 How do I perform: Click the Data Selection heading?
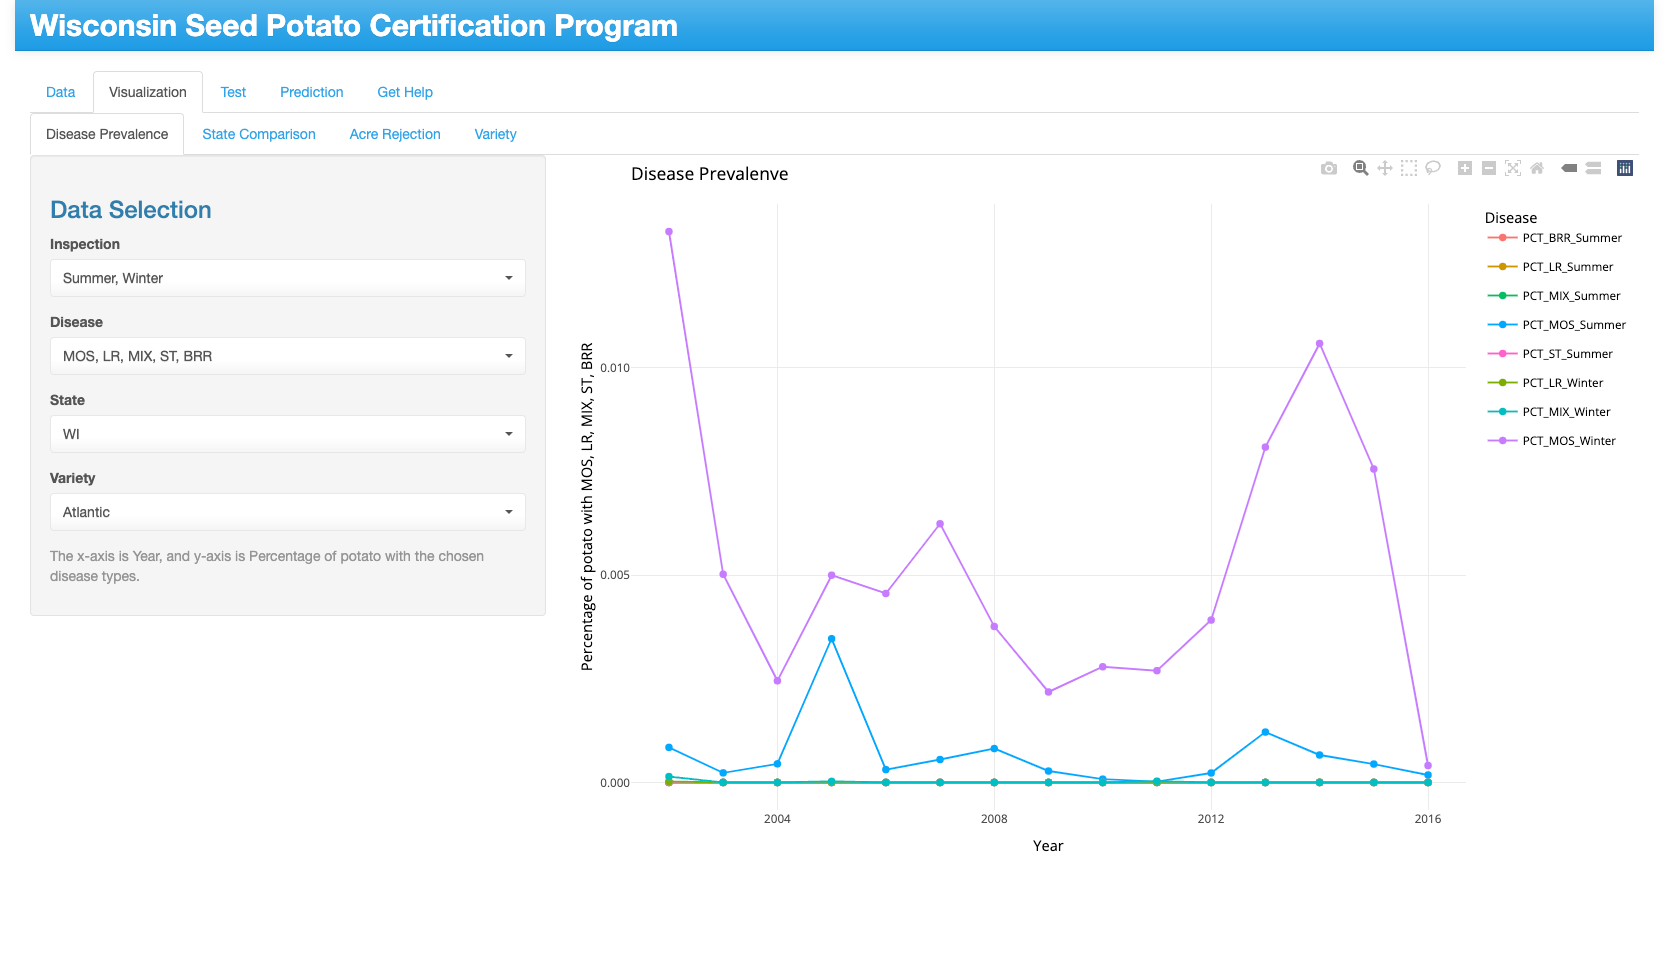131,210
